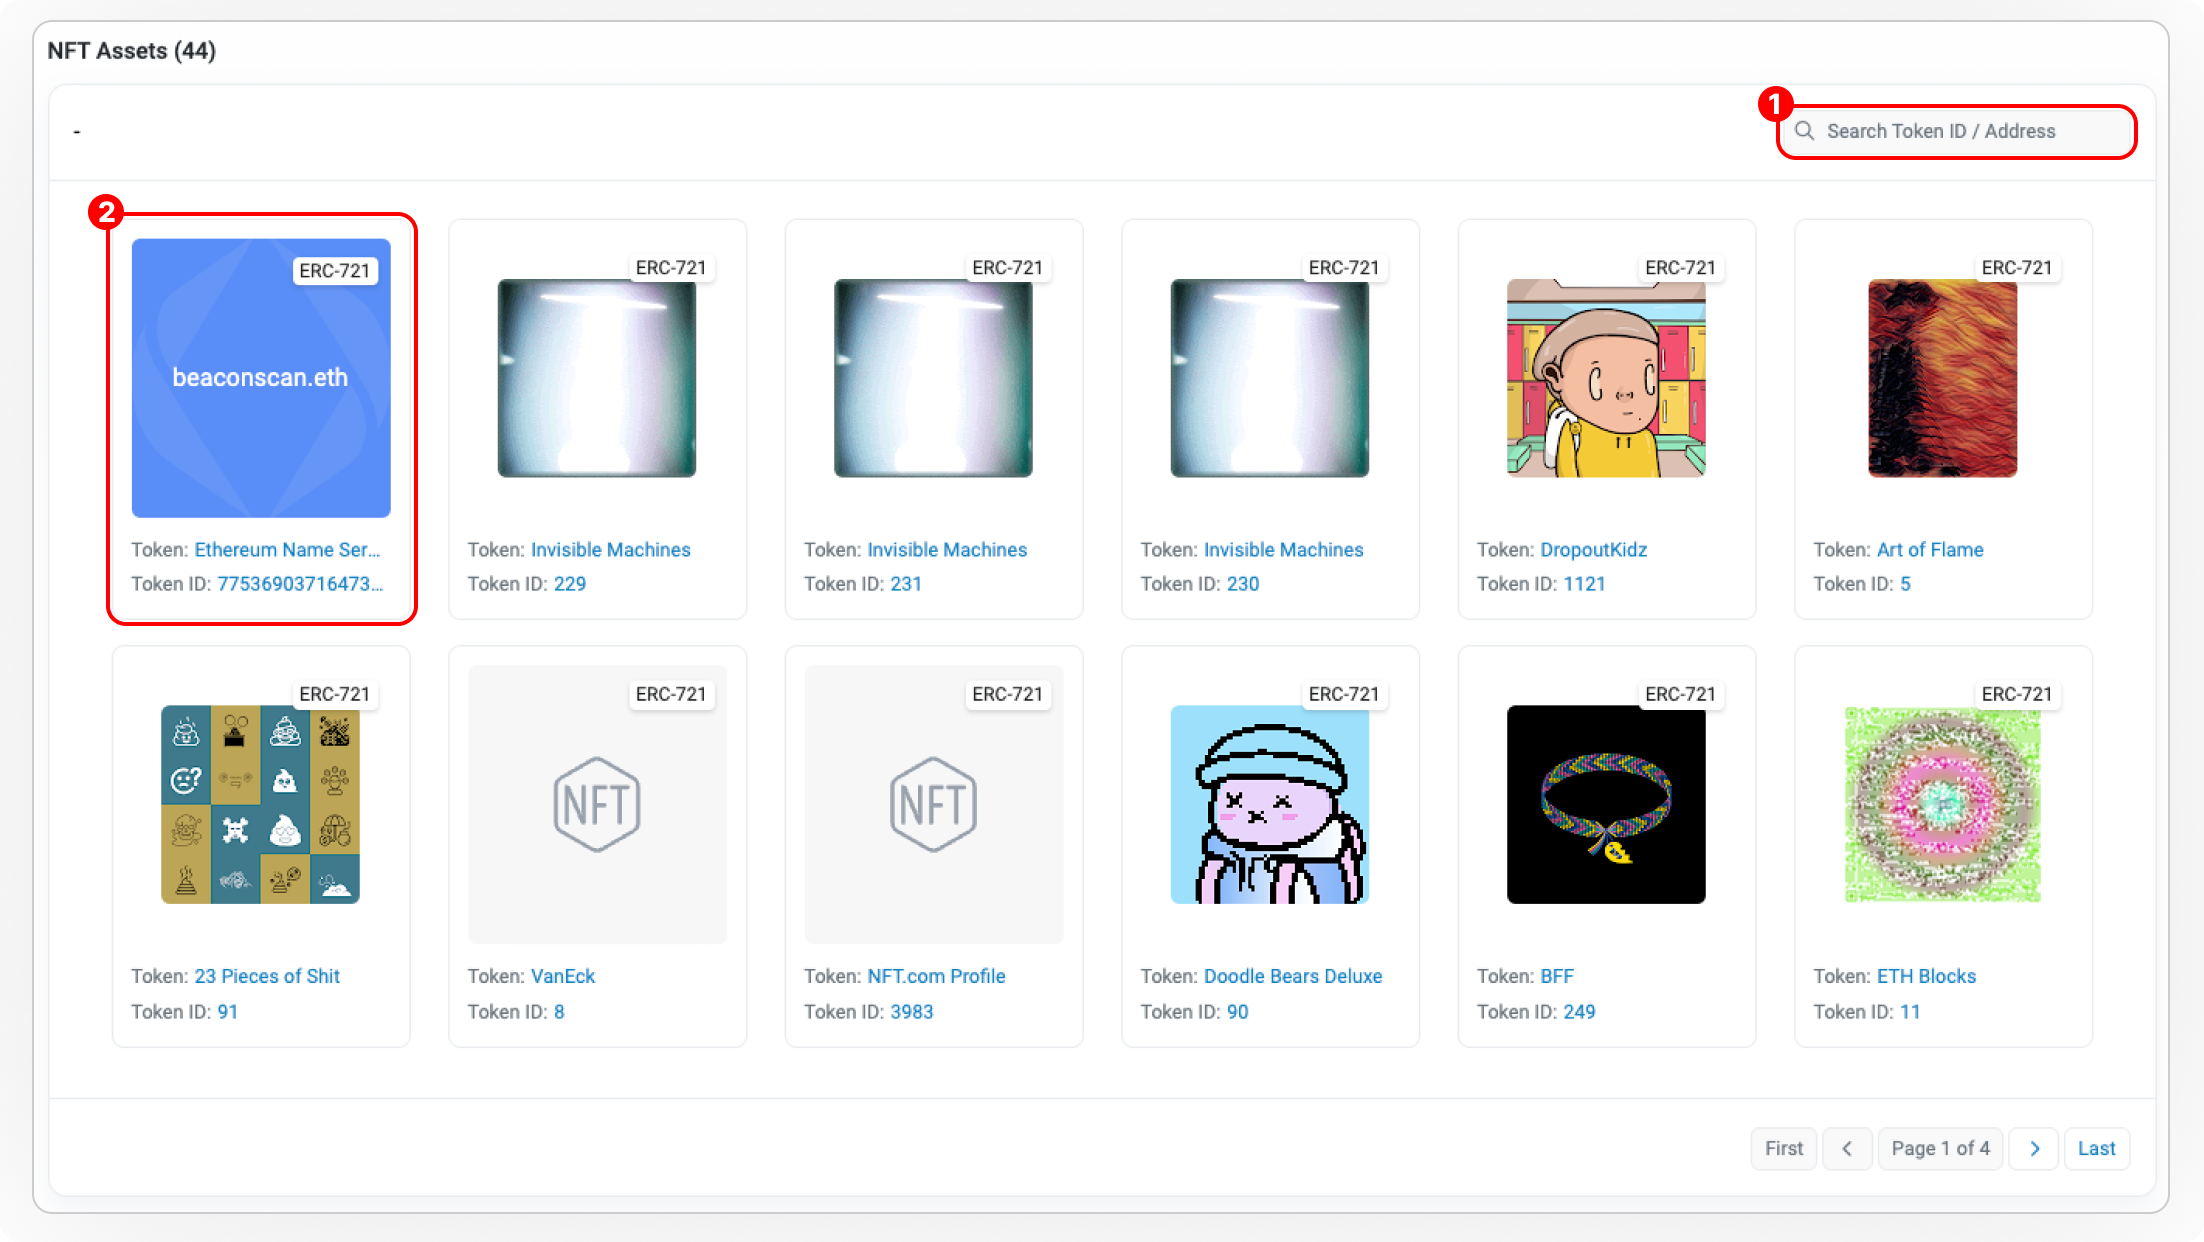The height and width of the screenshot is (1242, 2204).
Task: Open Token ID 229 link
Action: tap(569, 584)
